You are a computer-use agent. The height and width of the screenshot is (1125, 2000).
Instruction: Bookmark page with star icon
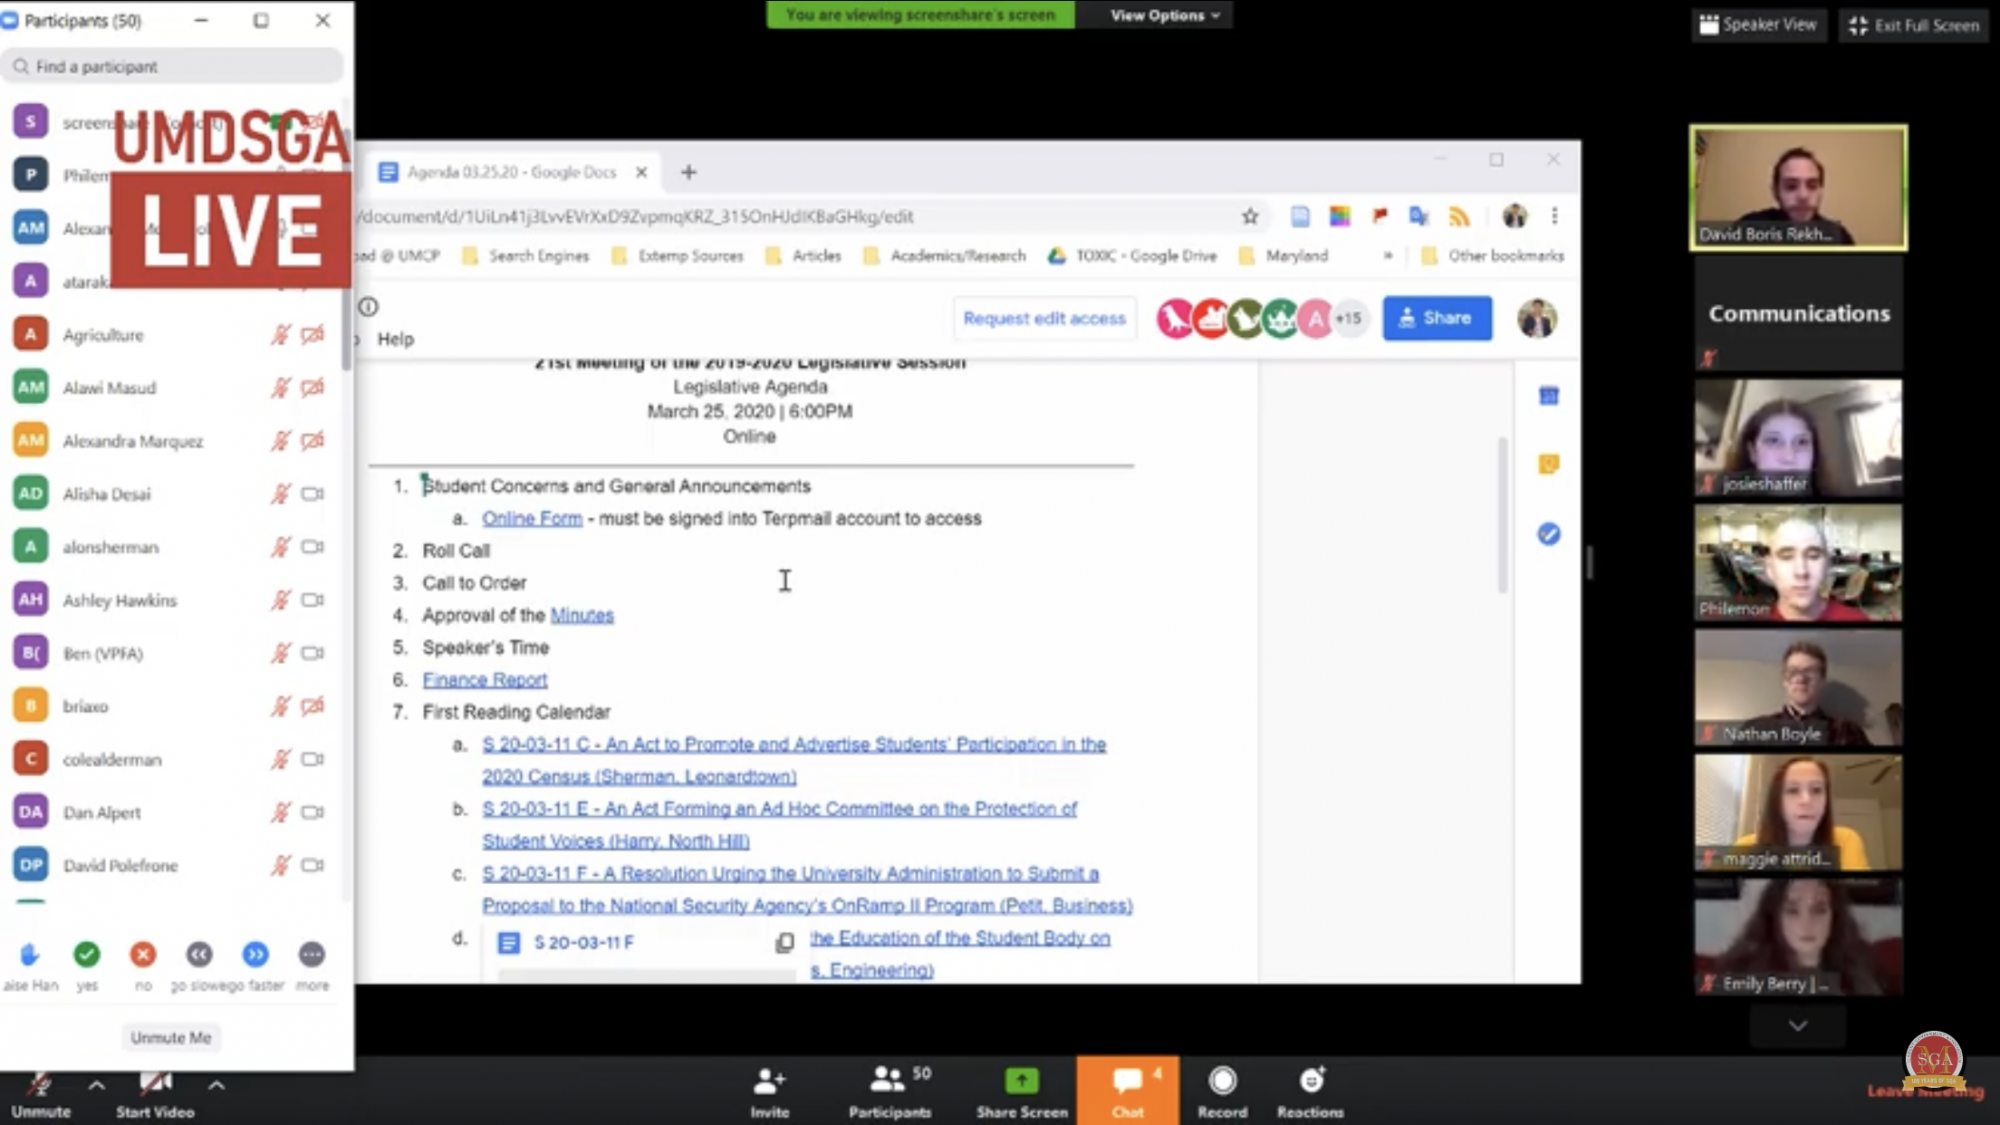pos(1250,216)
